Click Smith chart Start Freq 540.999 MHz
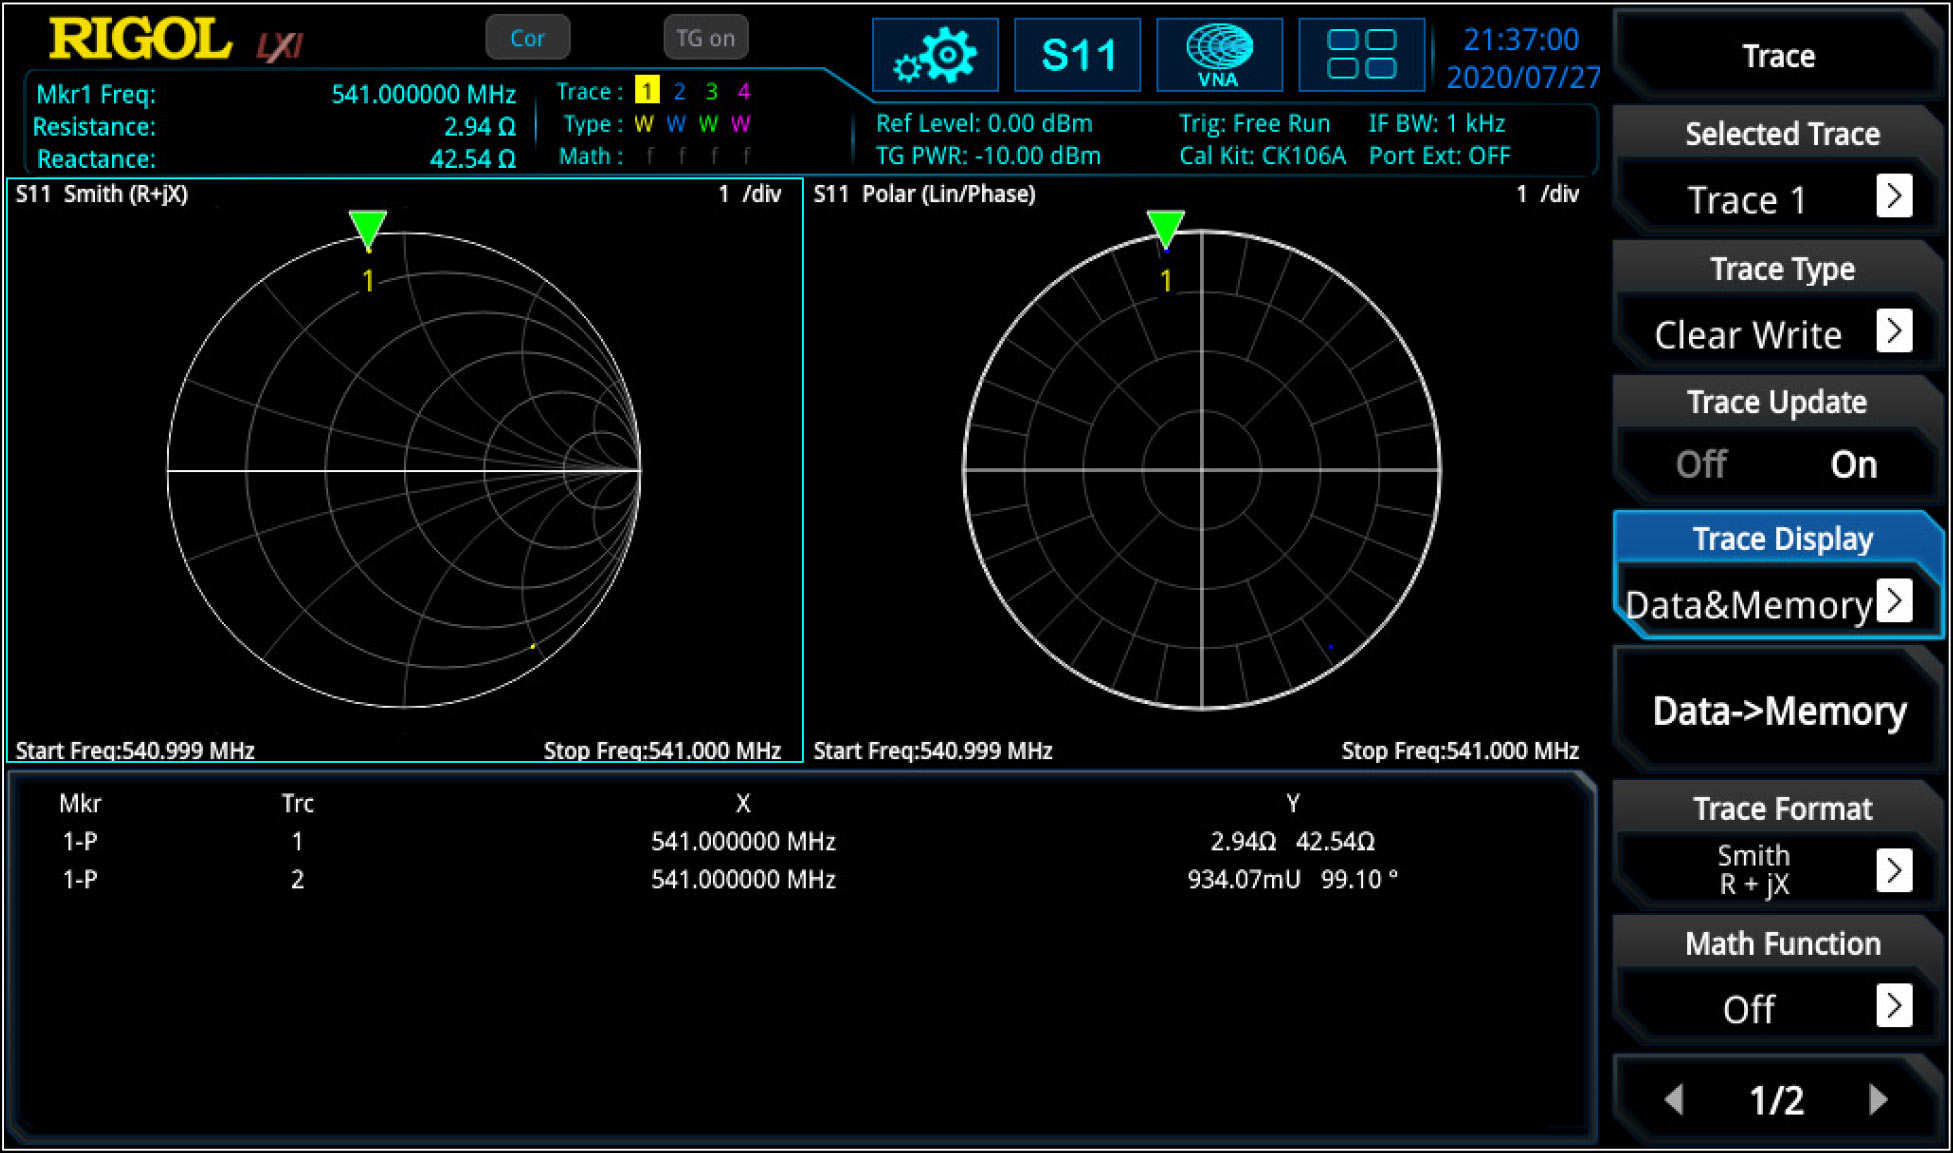 point(135,750)
